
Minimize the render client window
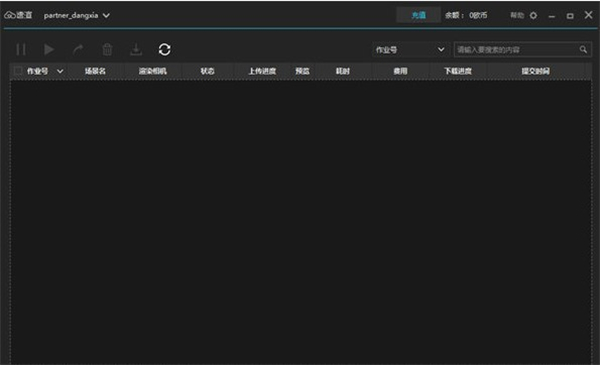click(551, 16)
